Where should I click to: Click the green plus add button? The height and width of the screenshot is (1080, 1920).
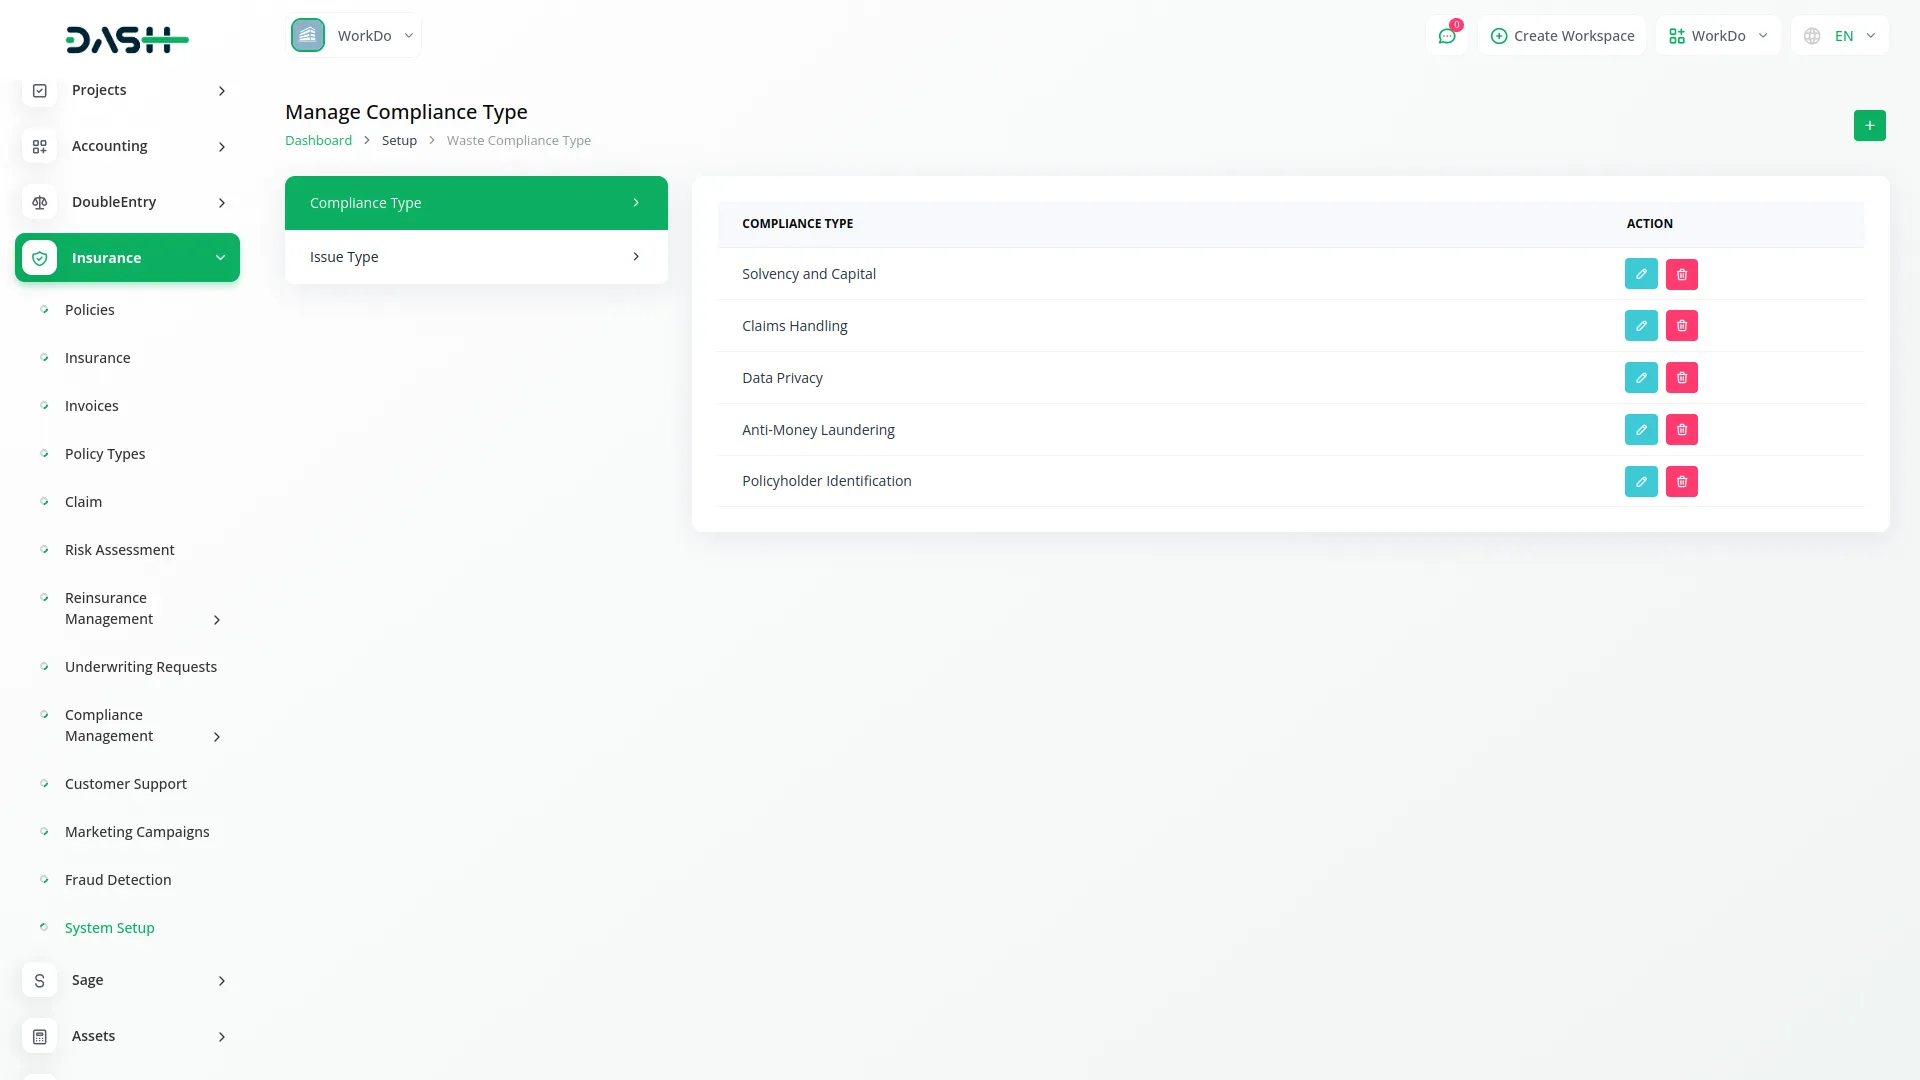click(1870, 125)
